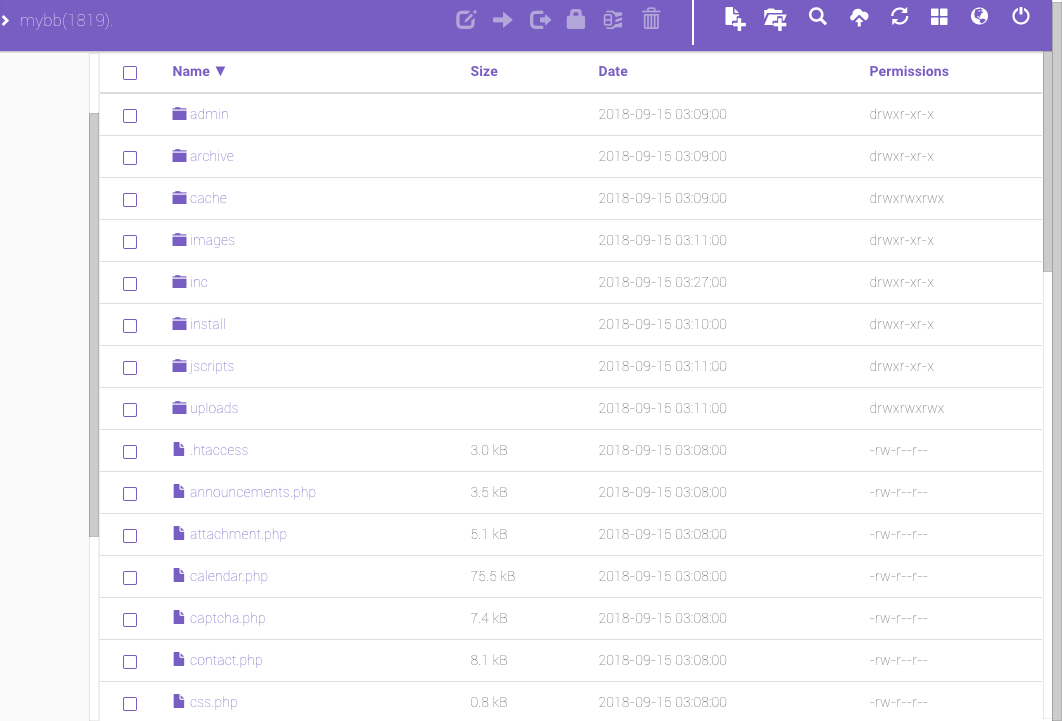The height and width of the screenshot is (721, 1062).
Task: Click the admin folder icon
Action: pos(179,114)
